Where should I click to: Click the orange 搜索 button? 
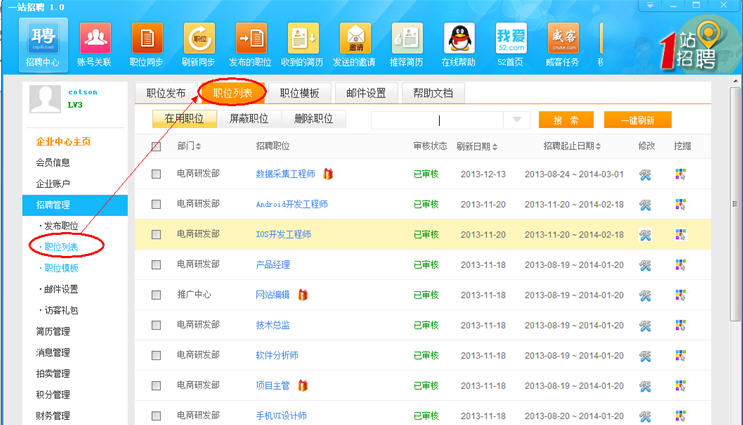point(566,120)
